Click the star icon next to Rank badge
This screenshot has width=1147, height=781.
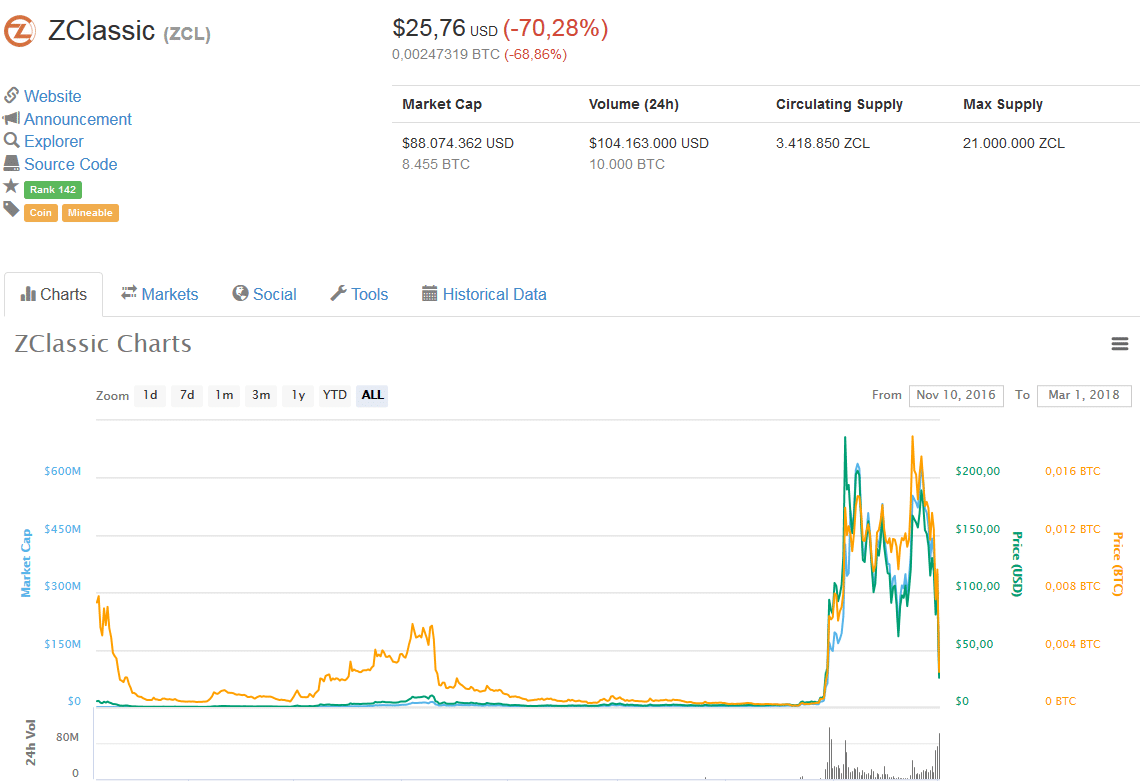pos(11,186)
